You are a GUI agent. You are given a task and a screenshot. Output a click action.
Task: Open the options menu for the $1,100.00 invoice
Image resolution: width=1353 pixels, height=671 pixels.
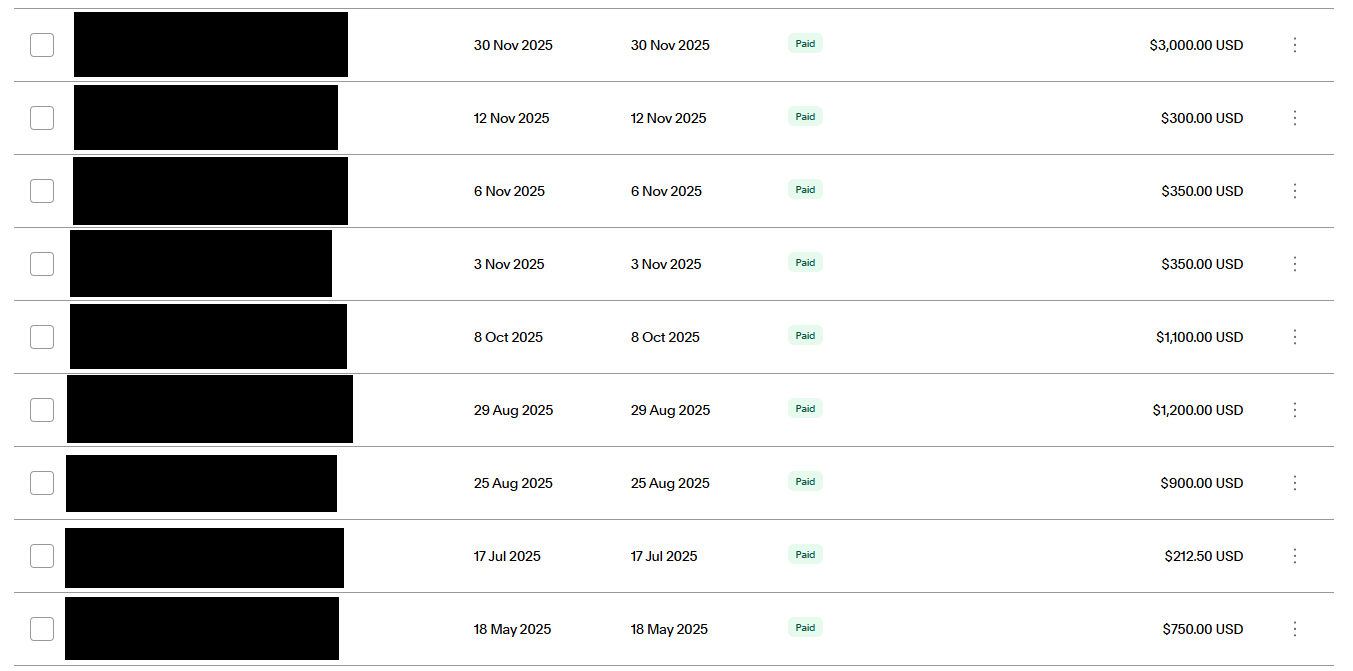[x=1294, y=337]
